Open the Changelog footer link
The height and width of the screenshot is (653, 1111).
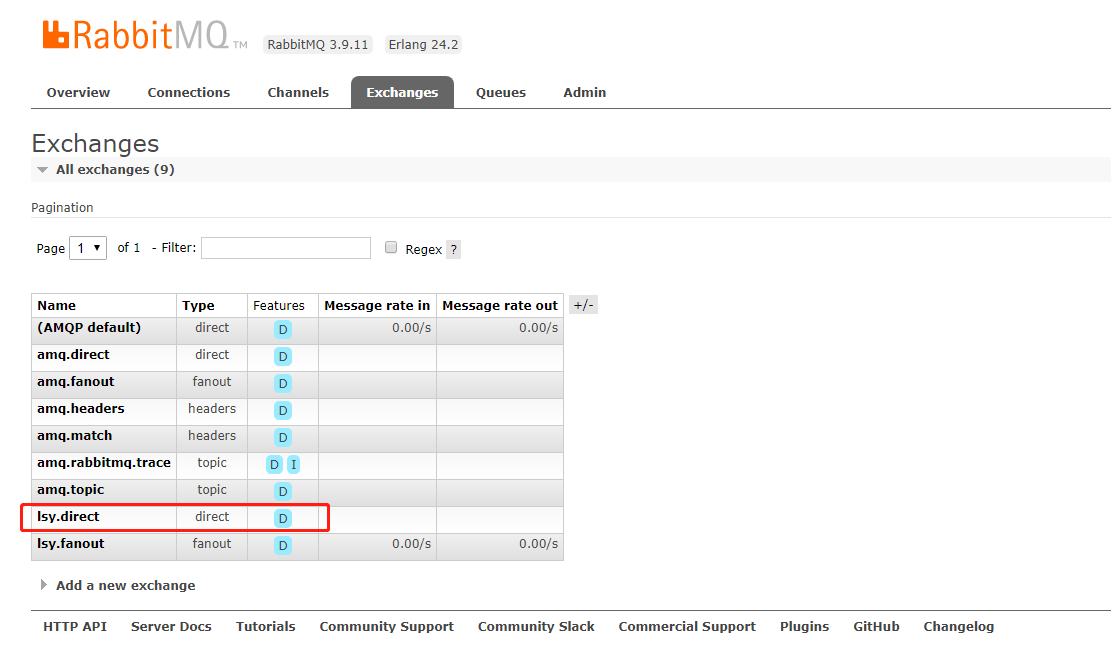958,626
